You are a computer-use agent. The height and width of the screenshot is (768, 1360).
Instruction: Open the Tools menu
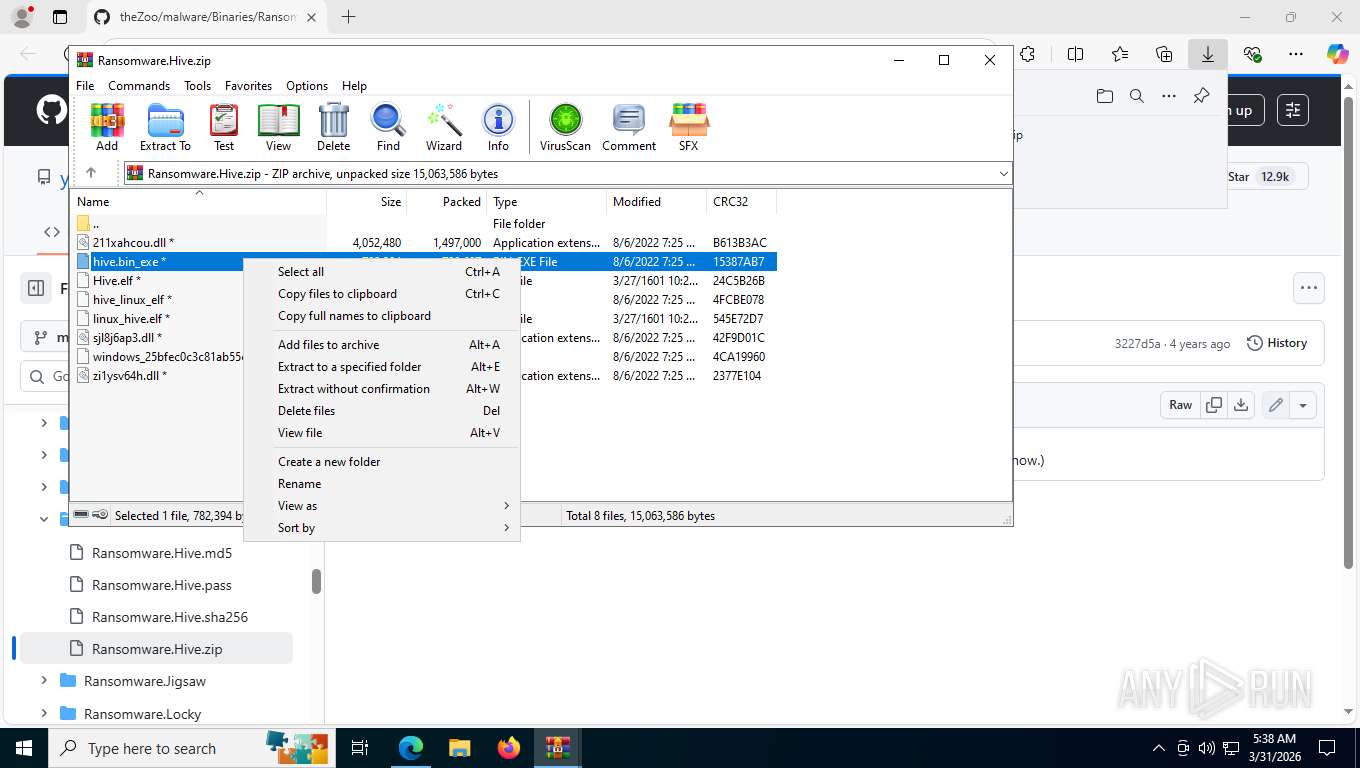click(197, 86)
